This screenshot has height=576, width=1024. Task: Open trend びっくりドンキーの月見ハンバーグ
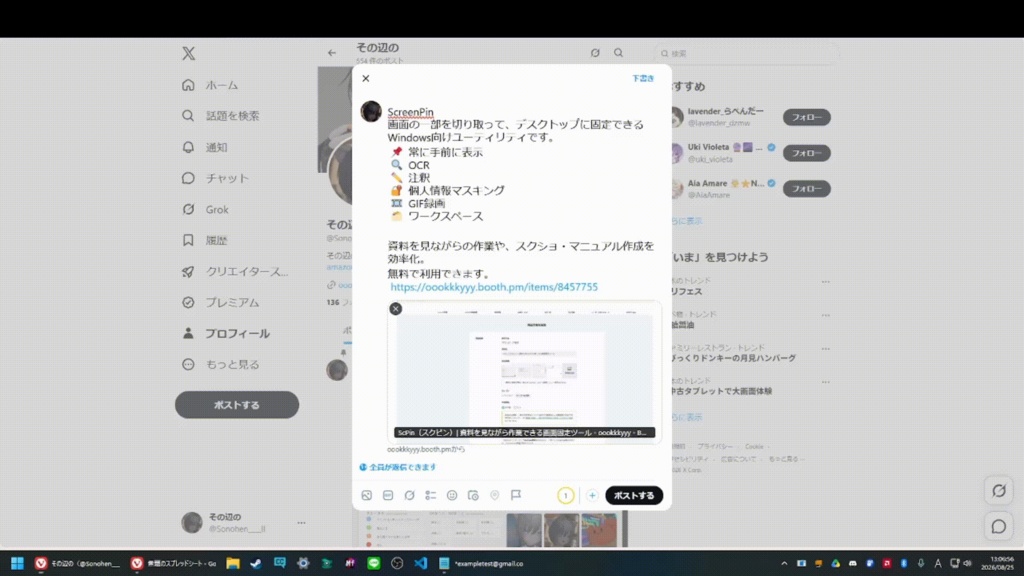(x=733, y=359)
